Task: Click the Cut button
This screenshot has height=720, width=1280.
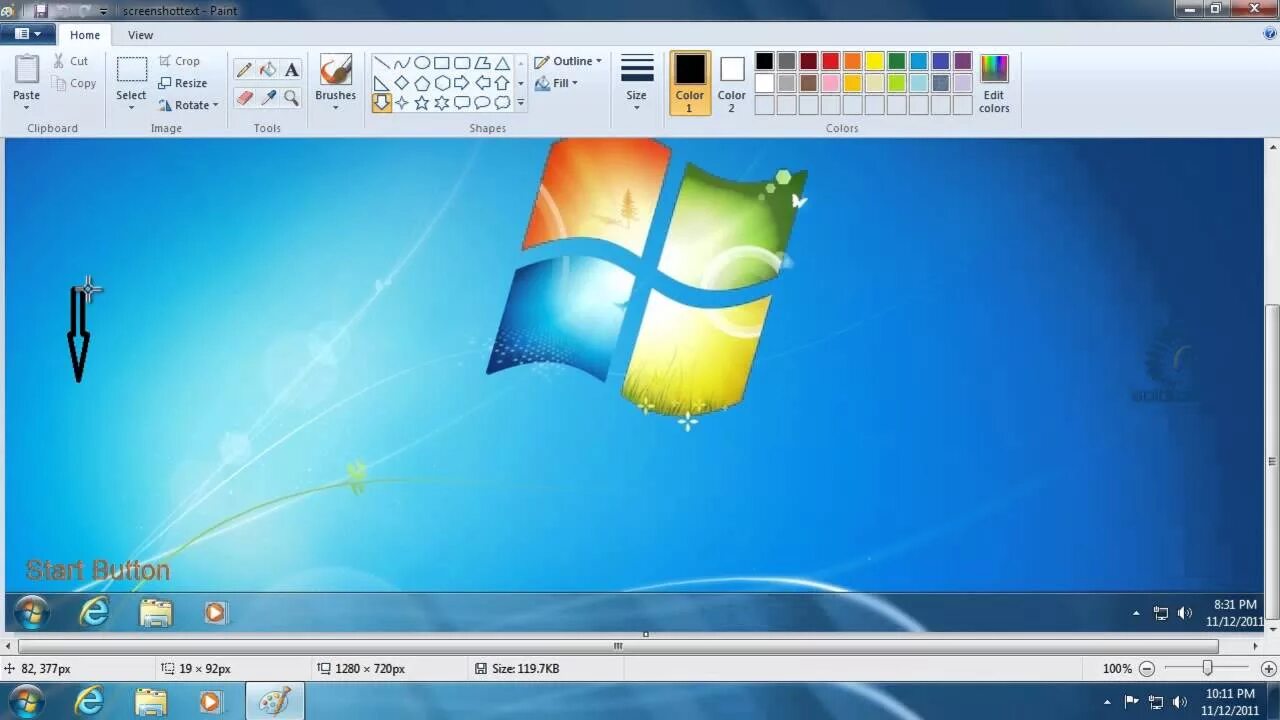Action: point(70,61)
